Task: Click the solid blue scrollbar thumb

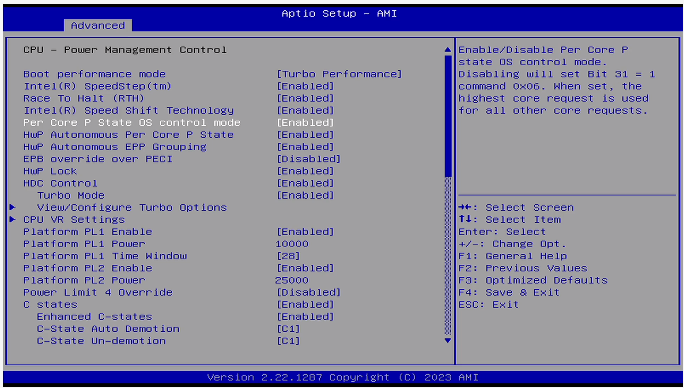Action: pyautogui.click(x=448, y=116)
